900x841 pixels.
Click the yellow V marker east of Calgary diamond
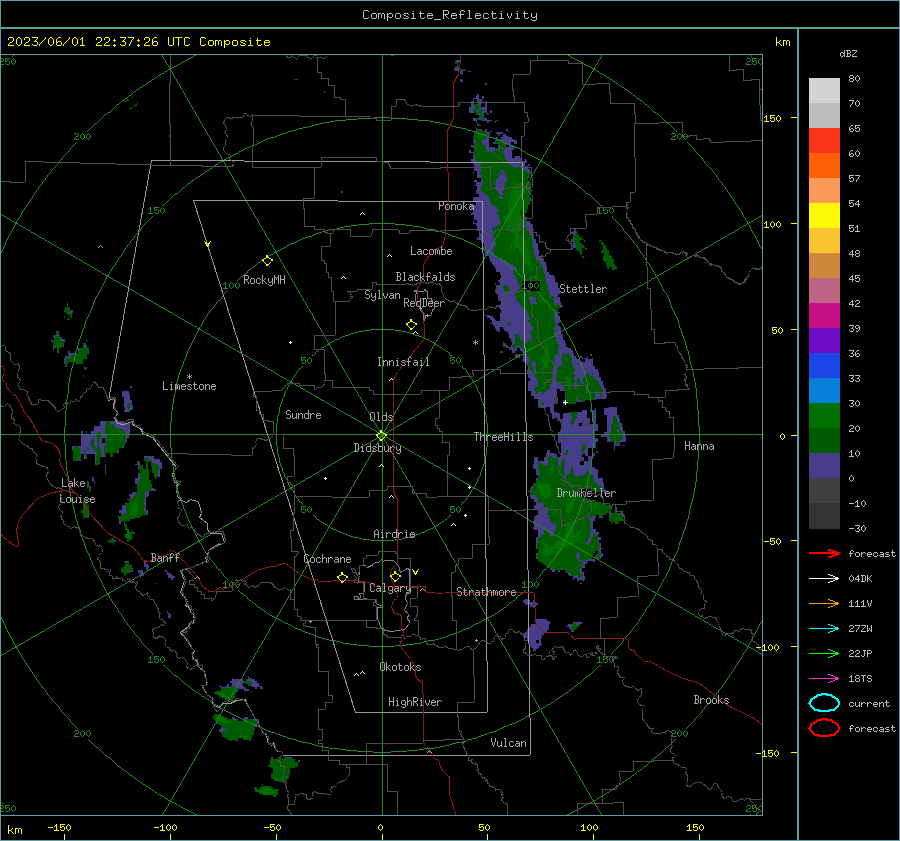click(x=416, y=572)
